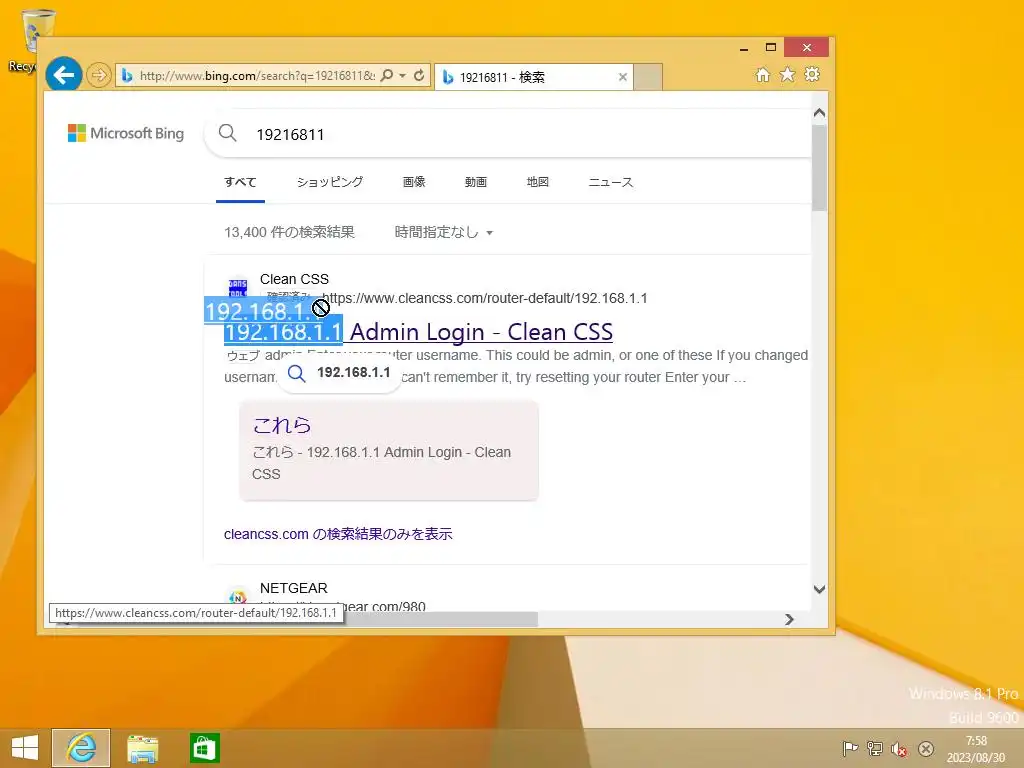The width and height of the screenshot is (1024, 768).
Task: Click the 13,400 件の検索結果 count text
Action: point(289,232)
